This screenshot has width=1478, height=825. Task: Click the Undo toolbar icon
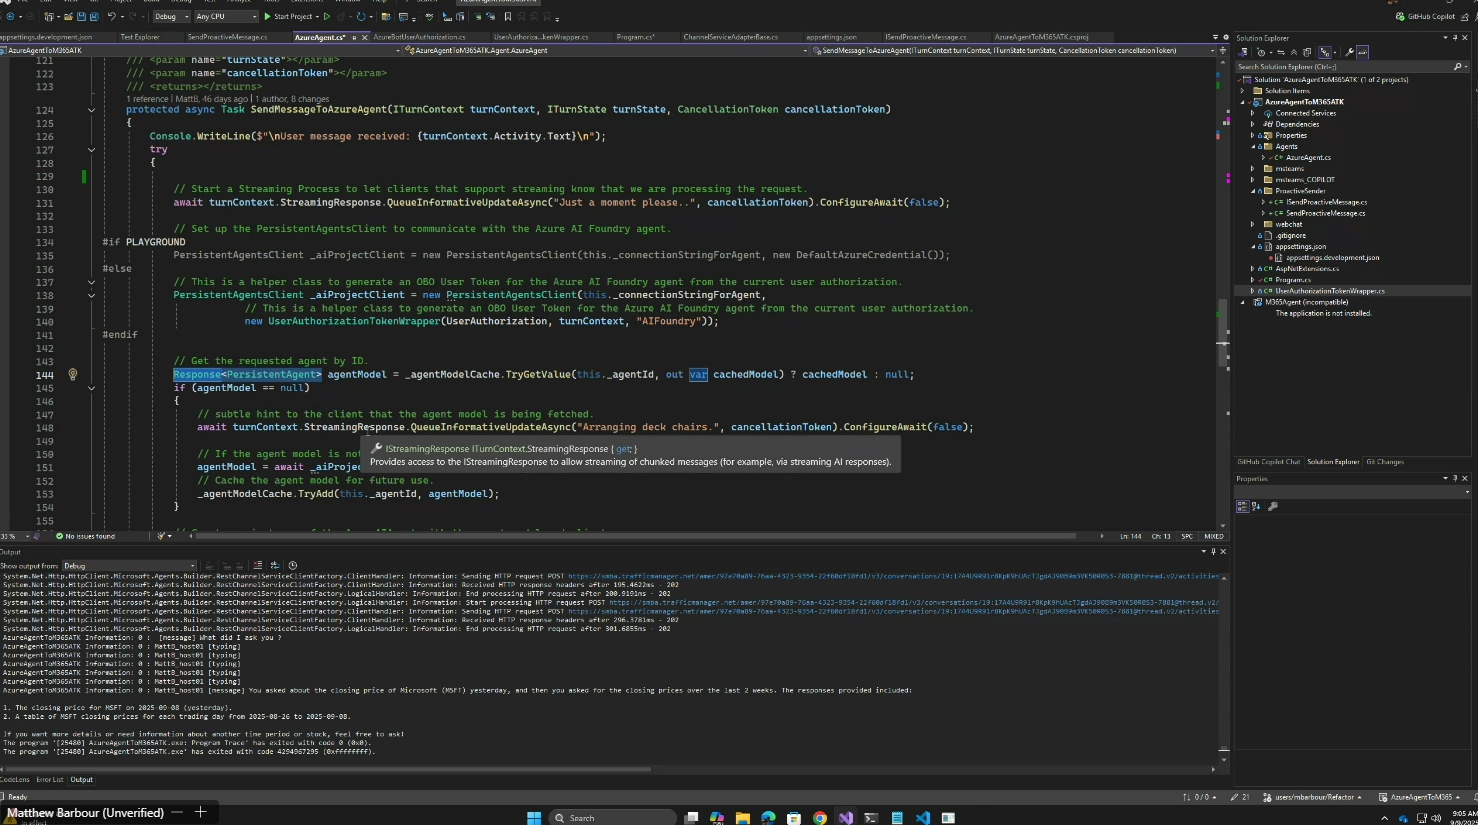111,16
